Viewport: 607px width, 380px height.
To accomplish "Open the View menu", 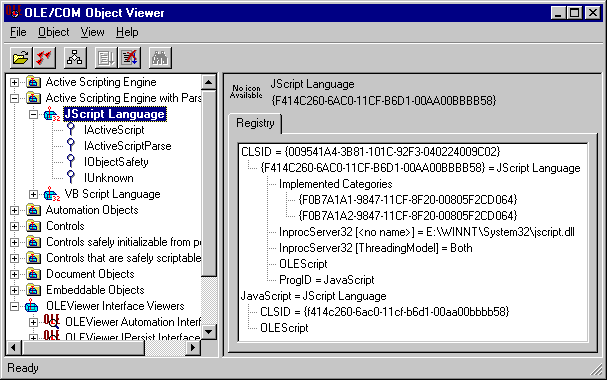I will click(x=92, y=32).
